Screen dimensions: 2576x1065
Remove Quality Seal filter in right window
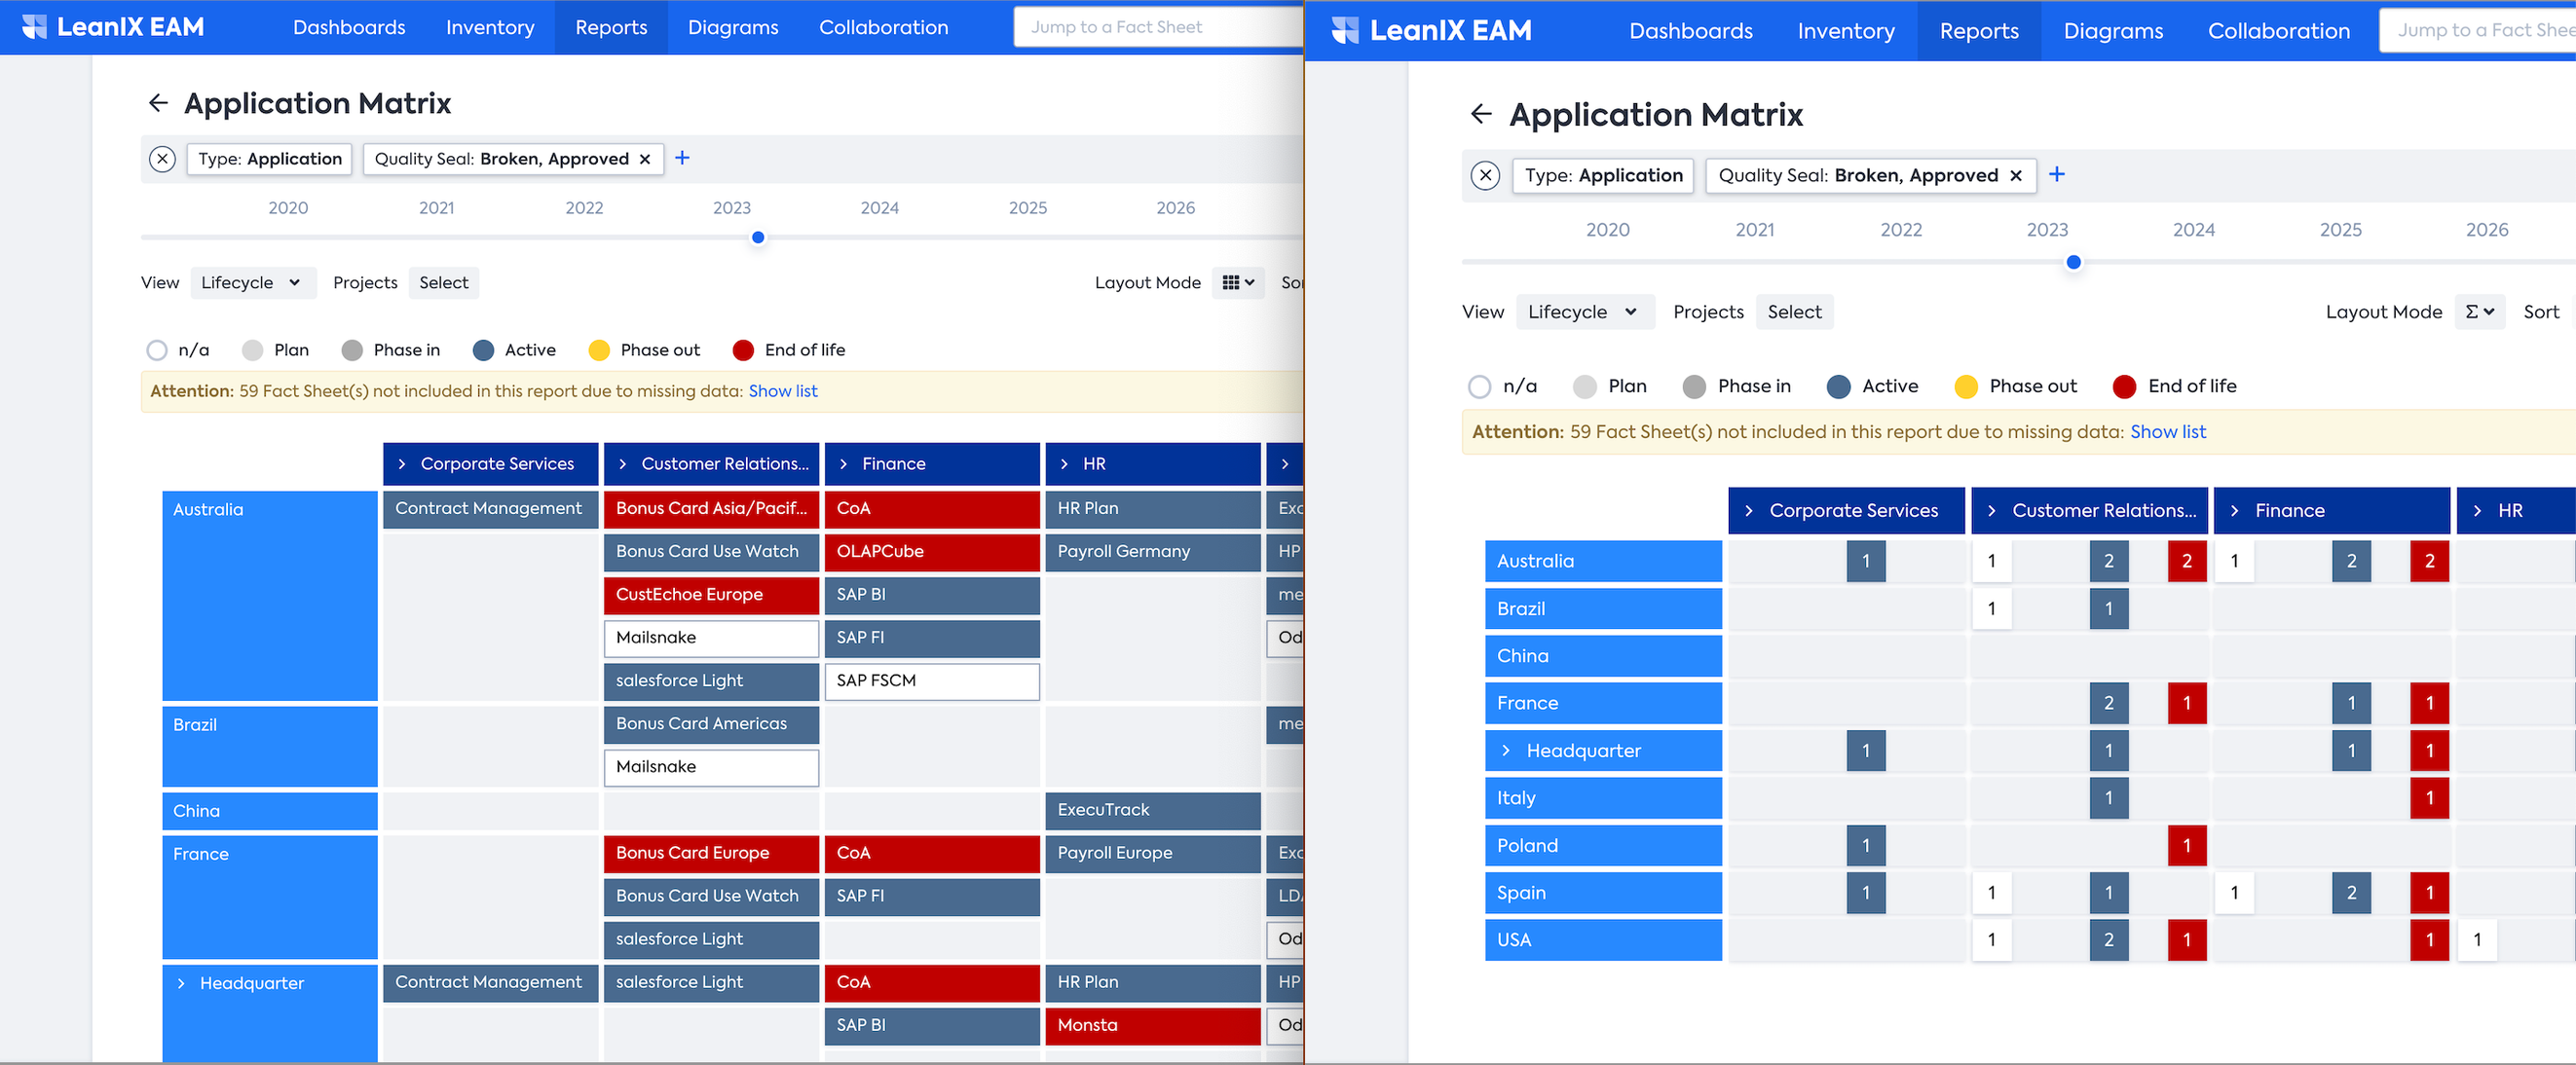2016,176
